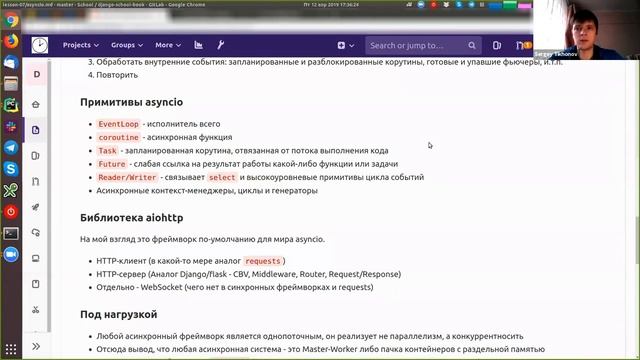Viewport: 640px width, 360px height.
Task: Click the select code label
Action: point(222,178)
